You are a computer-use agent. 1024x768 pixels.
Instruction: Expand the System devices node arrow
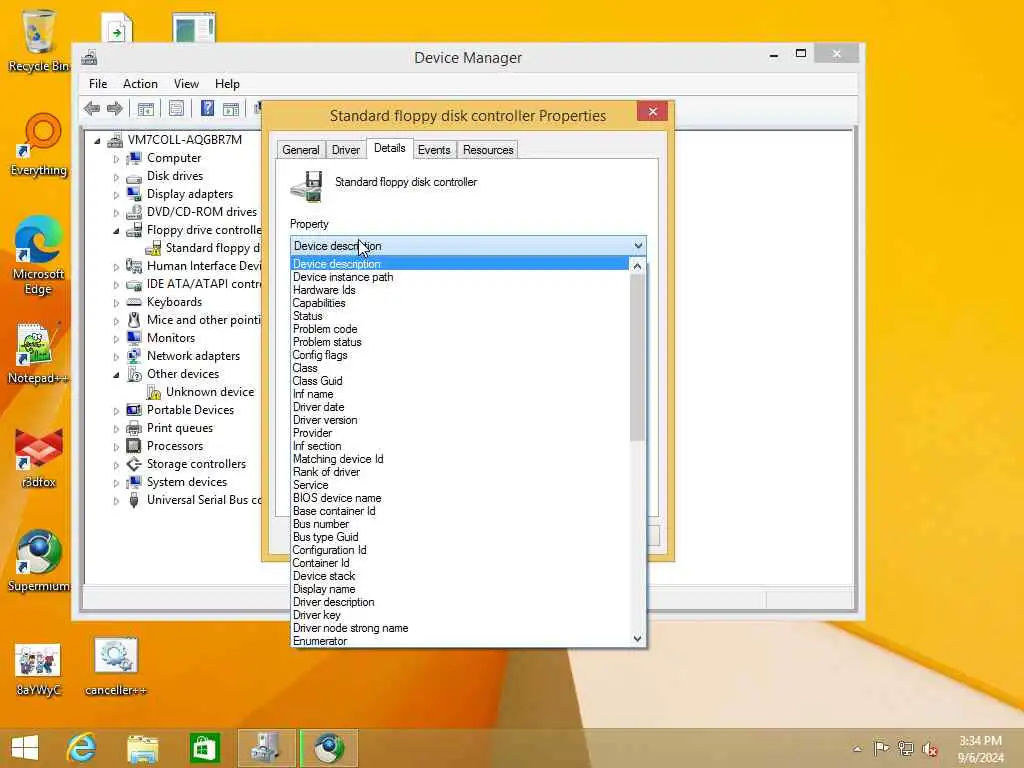(x=116, y=483)
